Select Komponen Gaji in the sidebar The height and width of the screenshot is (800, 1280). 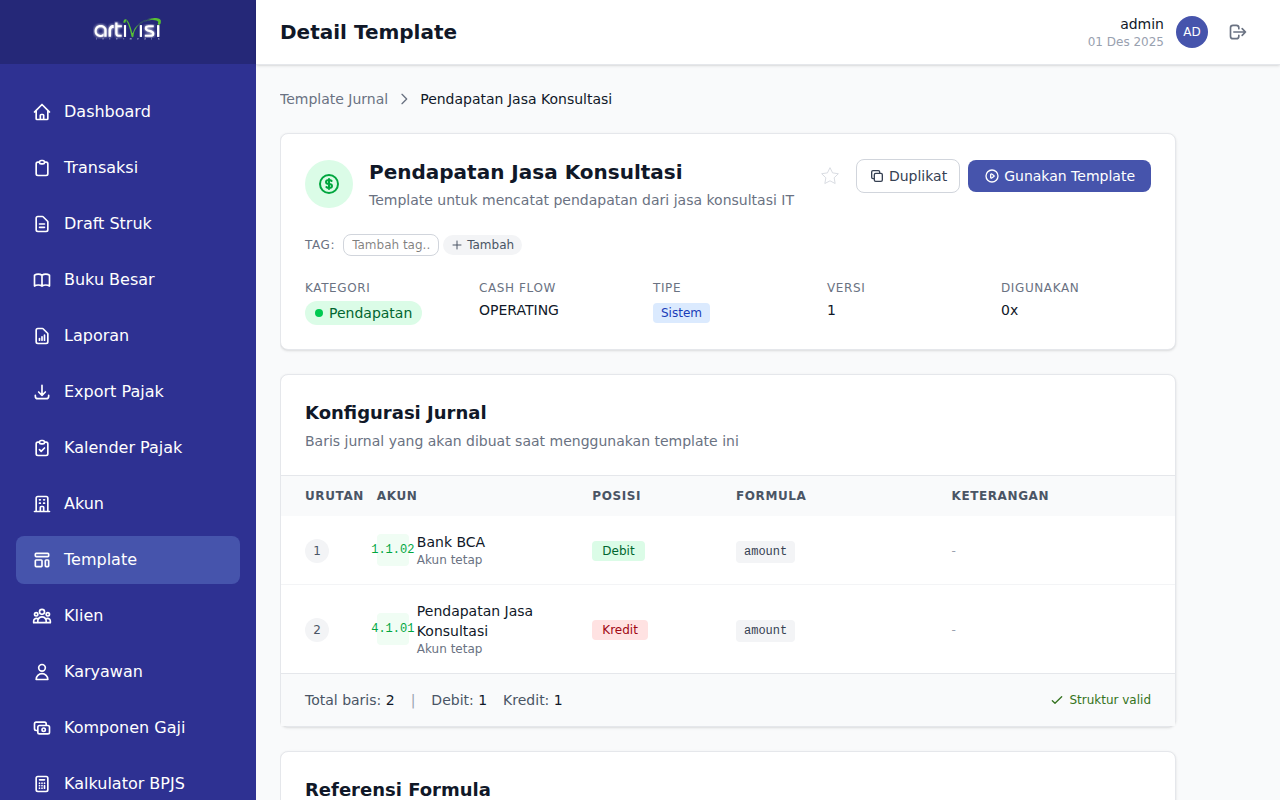point(124,728)
